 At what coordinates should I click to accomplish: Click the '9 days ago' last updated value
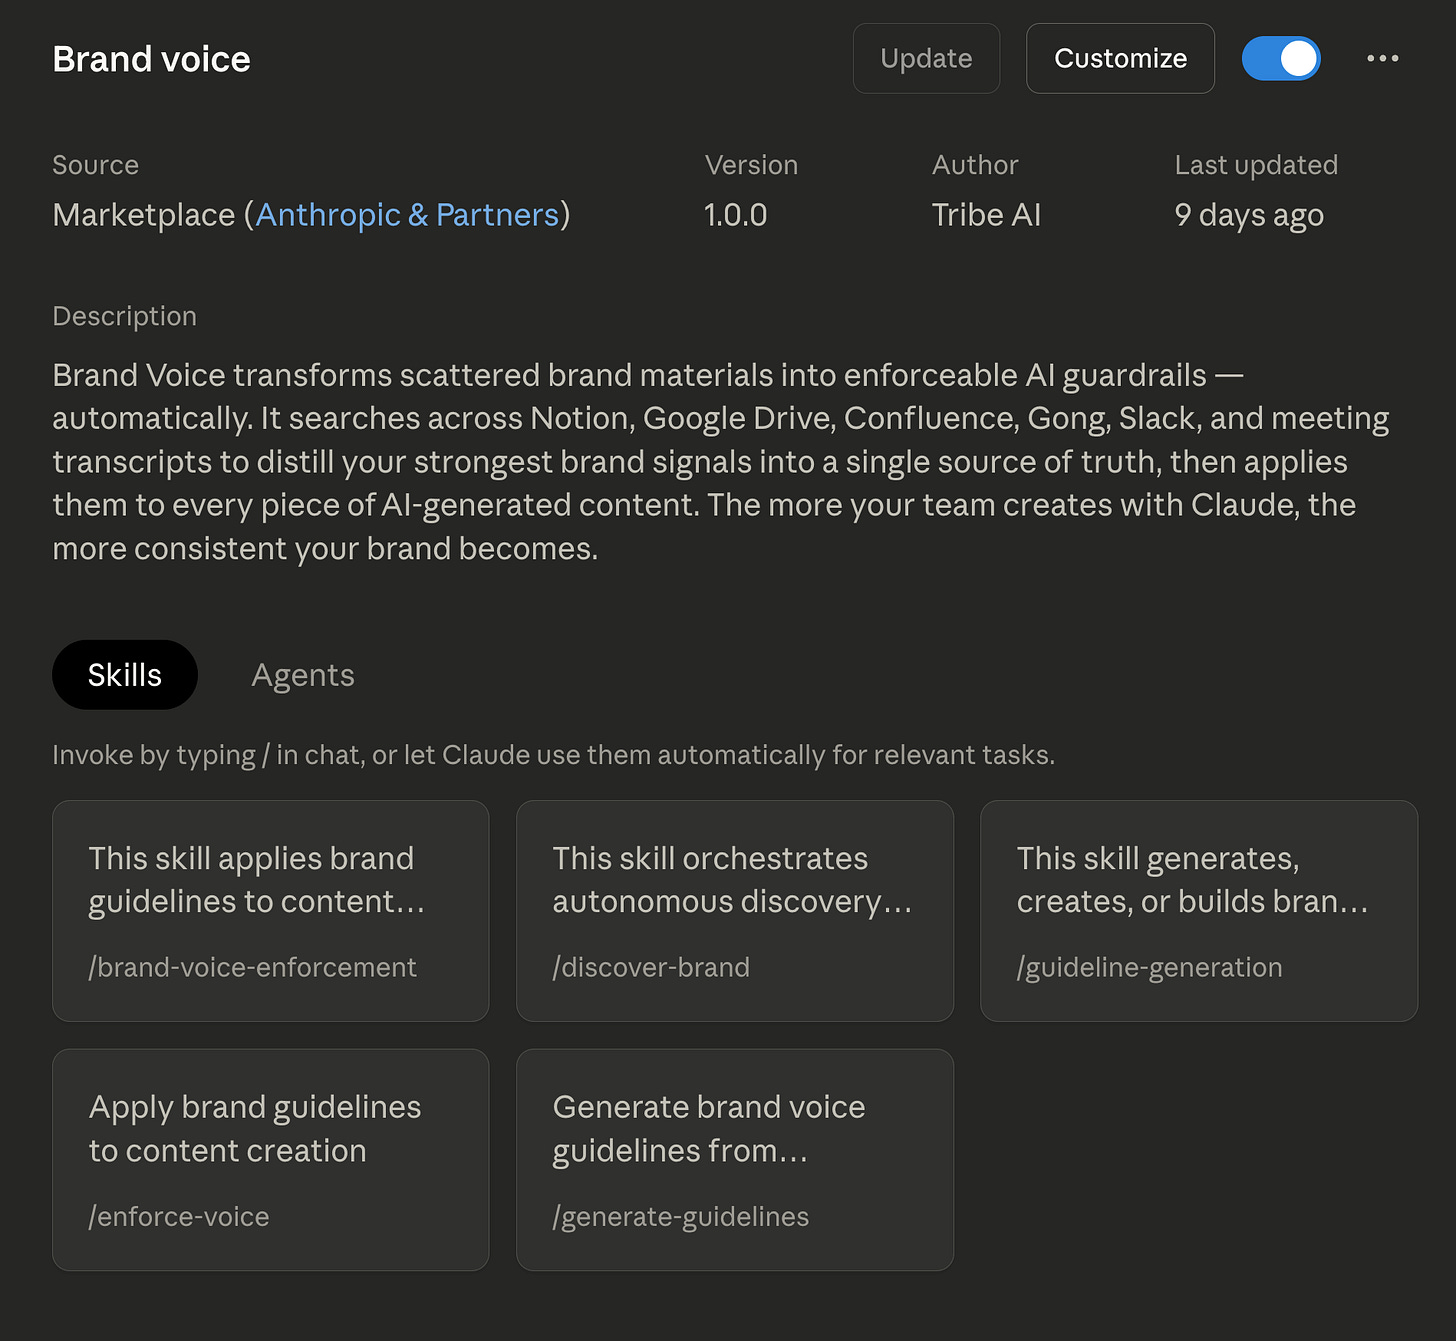click(x=1249, y=215)
